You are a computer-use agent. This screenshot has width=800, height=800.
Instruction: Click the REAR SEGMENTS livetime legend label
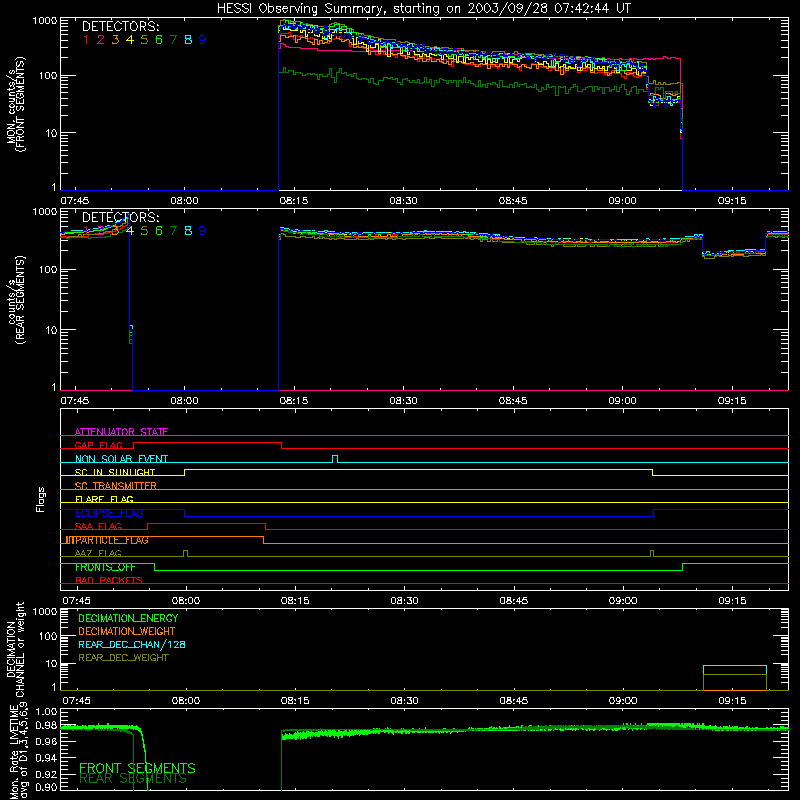pos(133,779)
